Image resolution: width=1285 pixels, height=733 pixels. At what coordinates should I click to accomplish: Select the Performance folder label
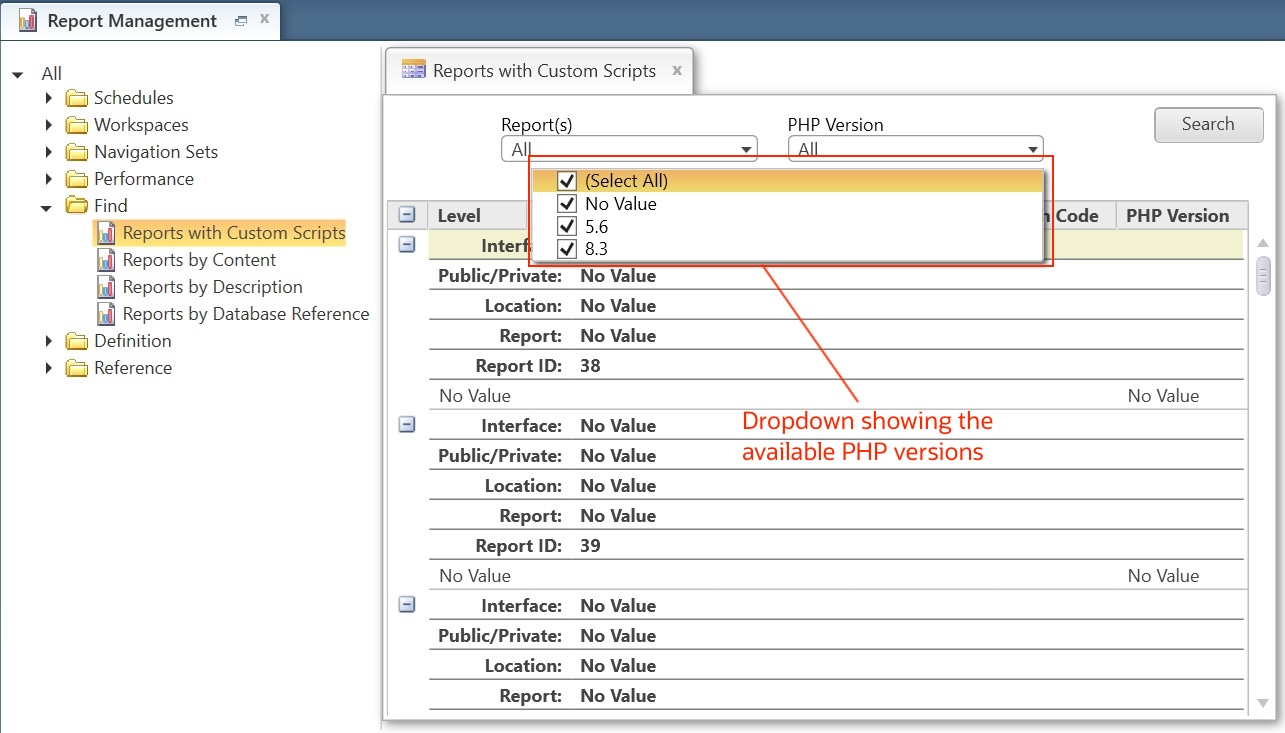(144, 179)
